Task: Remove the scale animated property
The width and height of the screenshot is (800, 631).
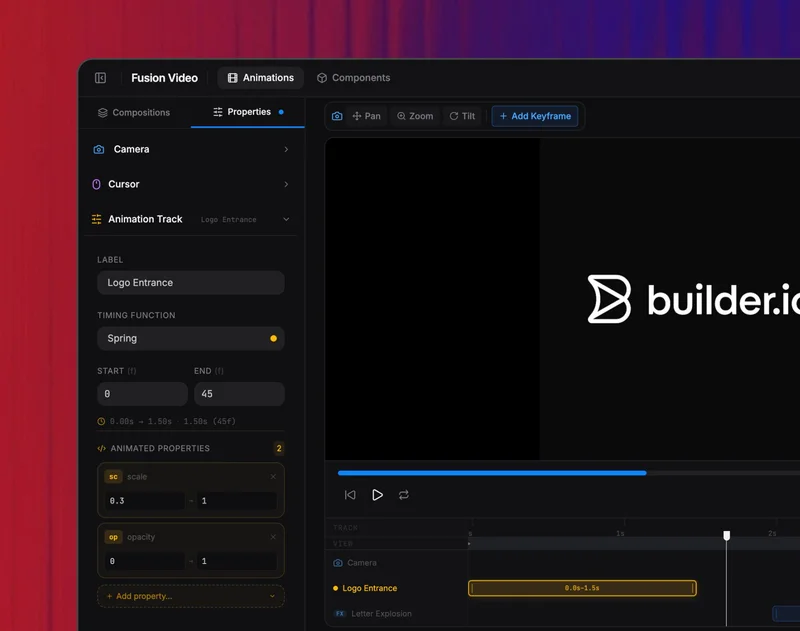Action: 273,477
